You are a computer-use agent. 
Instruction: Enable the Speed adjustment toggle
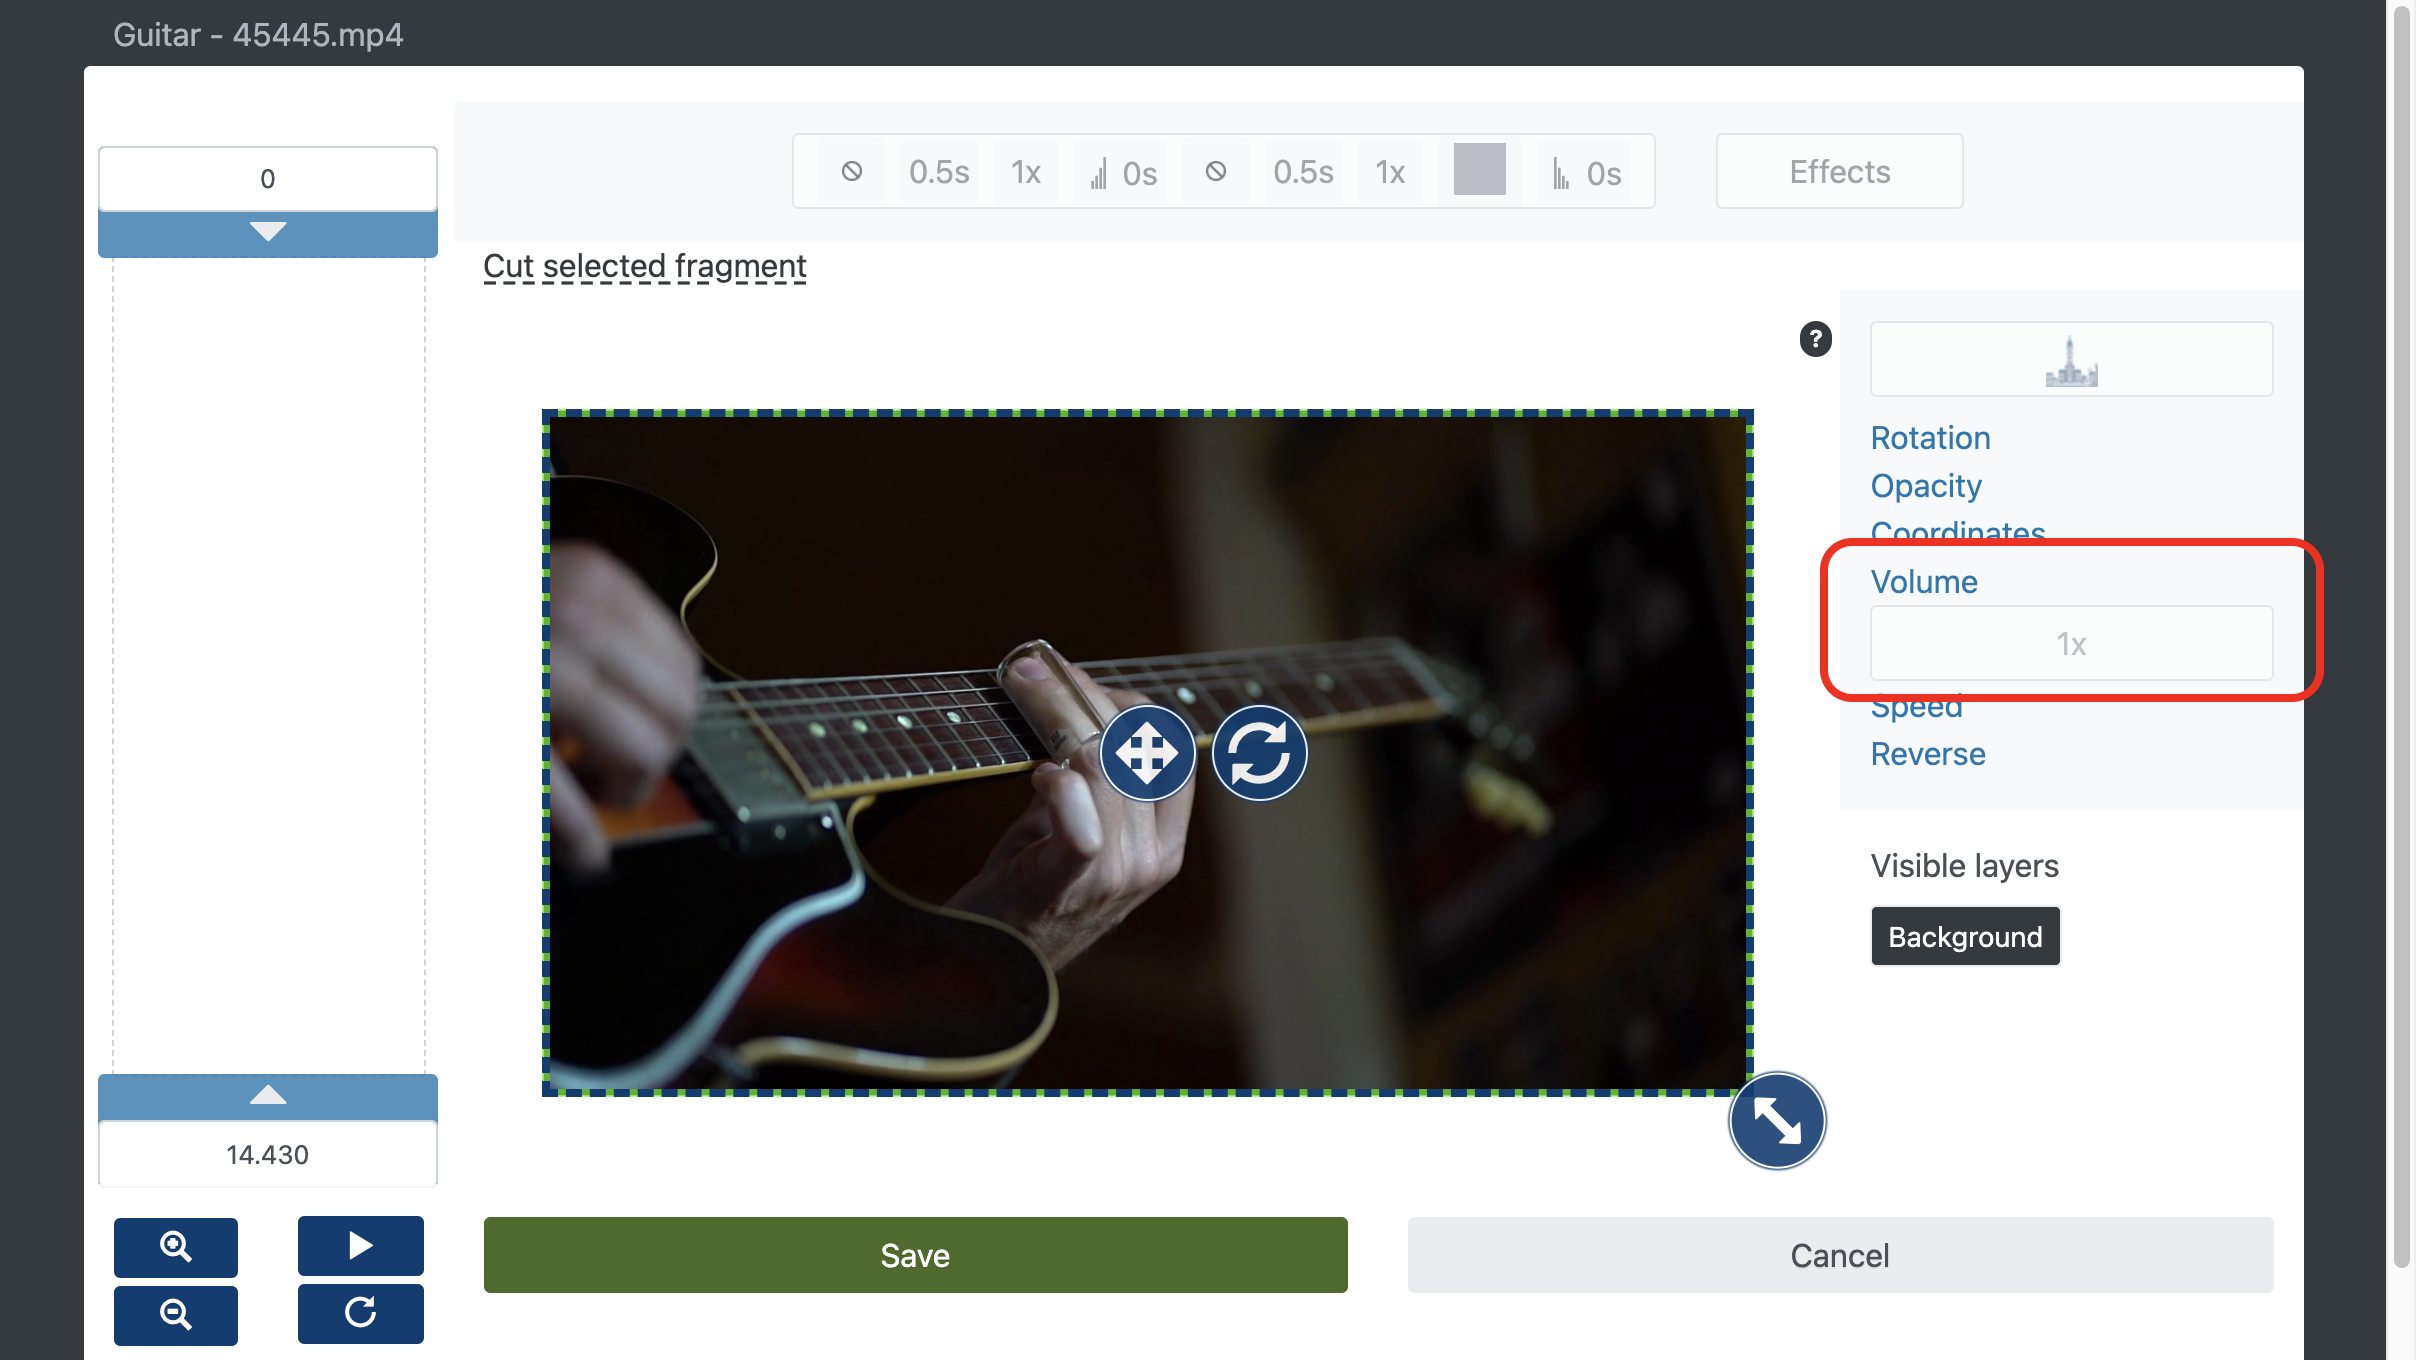point(1915,703)
